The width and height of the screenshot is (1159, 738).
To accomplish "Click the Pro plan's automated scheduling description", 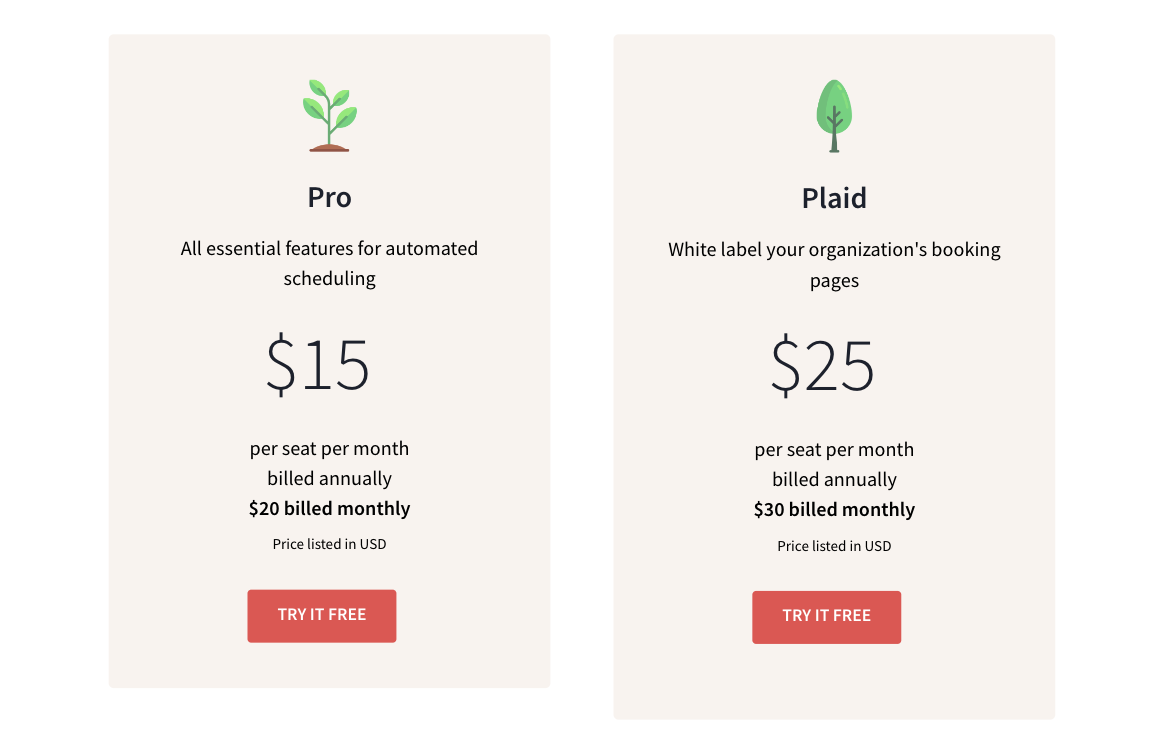I will [330, 263].
